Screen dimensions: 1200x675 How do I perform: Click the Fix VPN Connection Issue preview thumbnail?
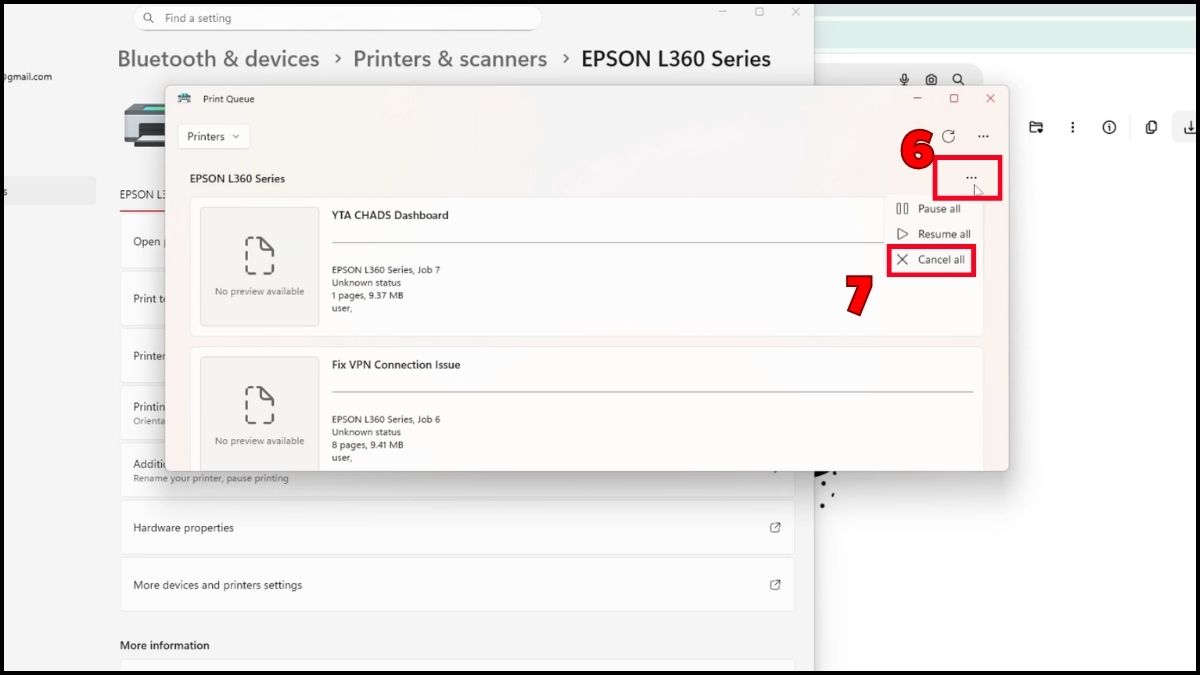coord(259,416)
